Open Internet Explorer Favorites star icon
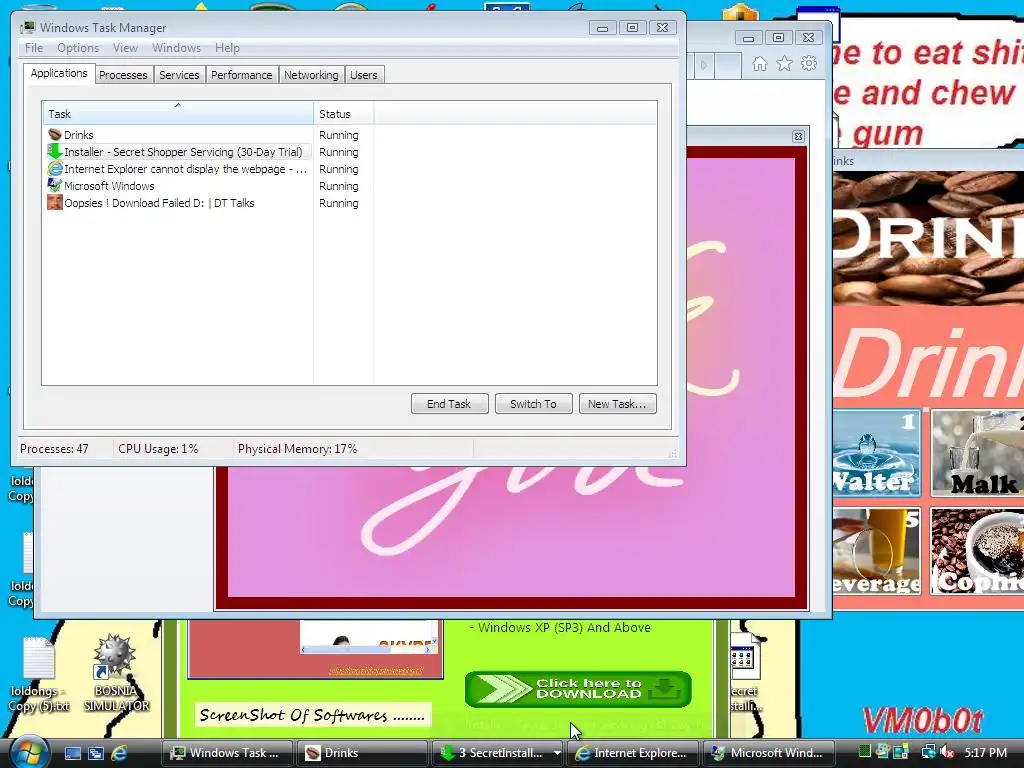The image size is (1024, 768). [x=784, y=63]
